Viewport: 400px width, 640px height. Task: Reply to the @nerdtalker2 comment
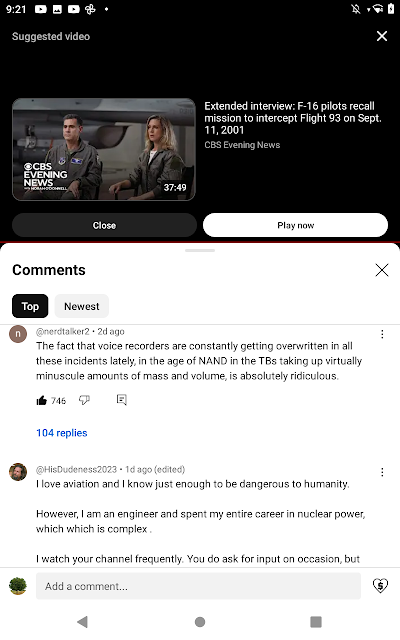pos(122,400)
